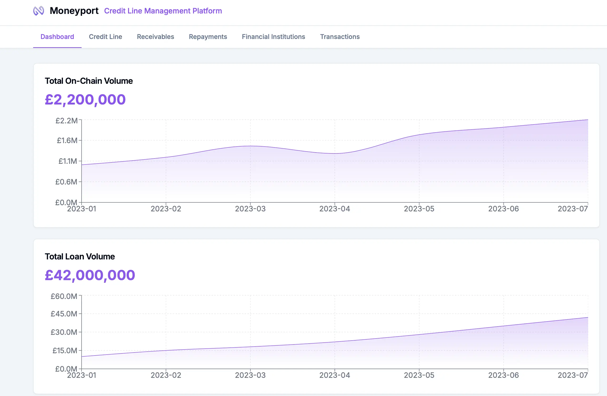Click the £42,000,000 loan volume figure
This screenshot has width=607, height=396.
pos(90,275)
